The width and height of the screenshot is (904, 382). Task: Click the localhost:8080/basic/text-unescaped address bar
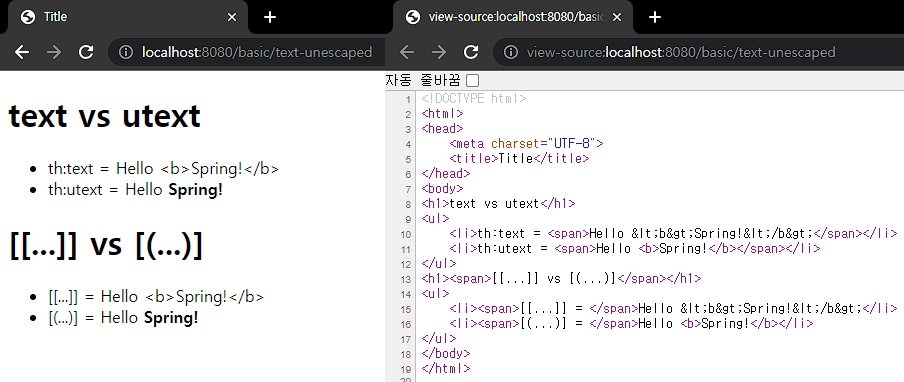[257, 52]
